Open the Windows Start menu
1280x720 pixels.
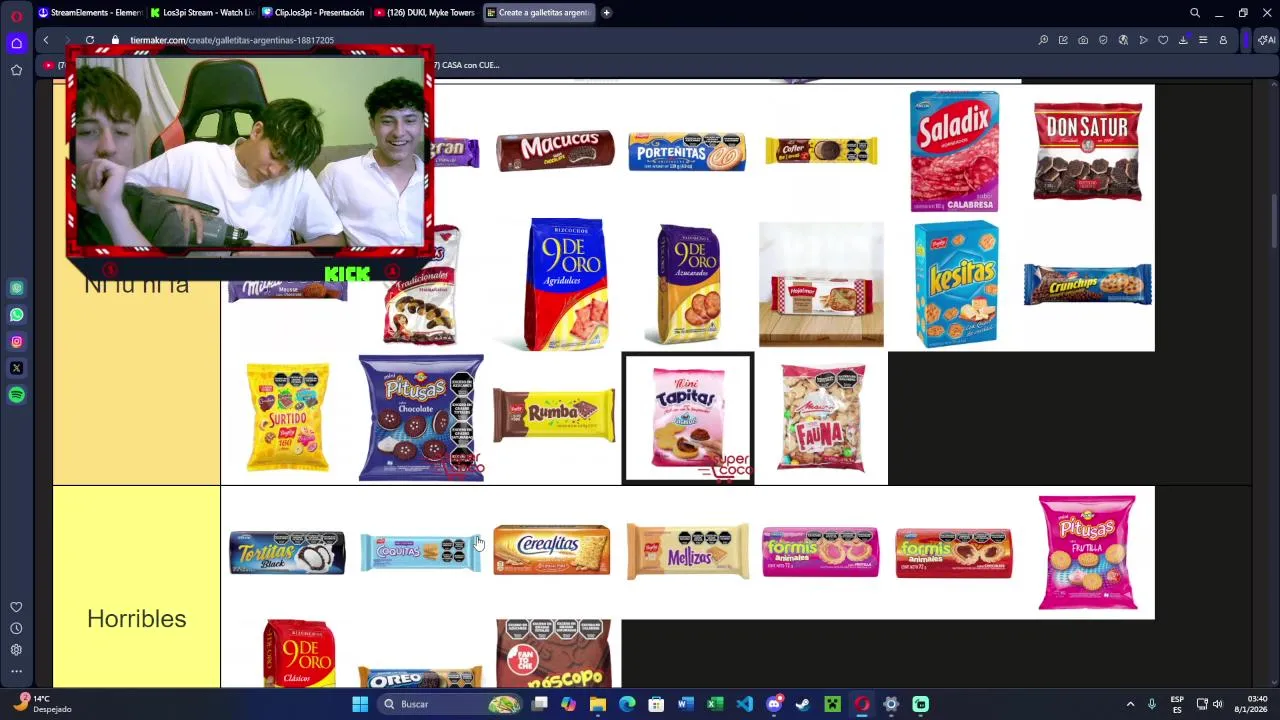pos(360,704)
